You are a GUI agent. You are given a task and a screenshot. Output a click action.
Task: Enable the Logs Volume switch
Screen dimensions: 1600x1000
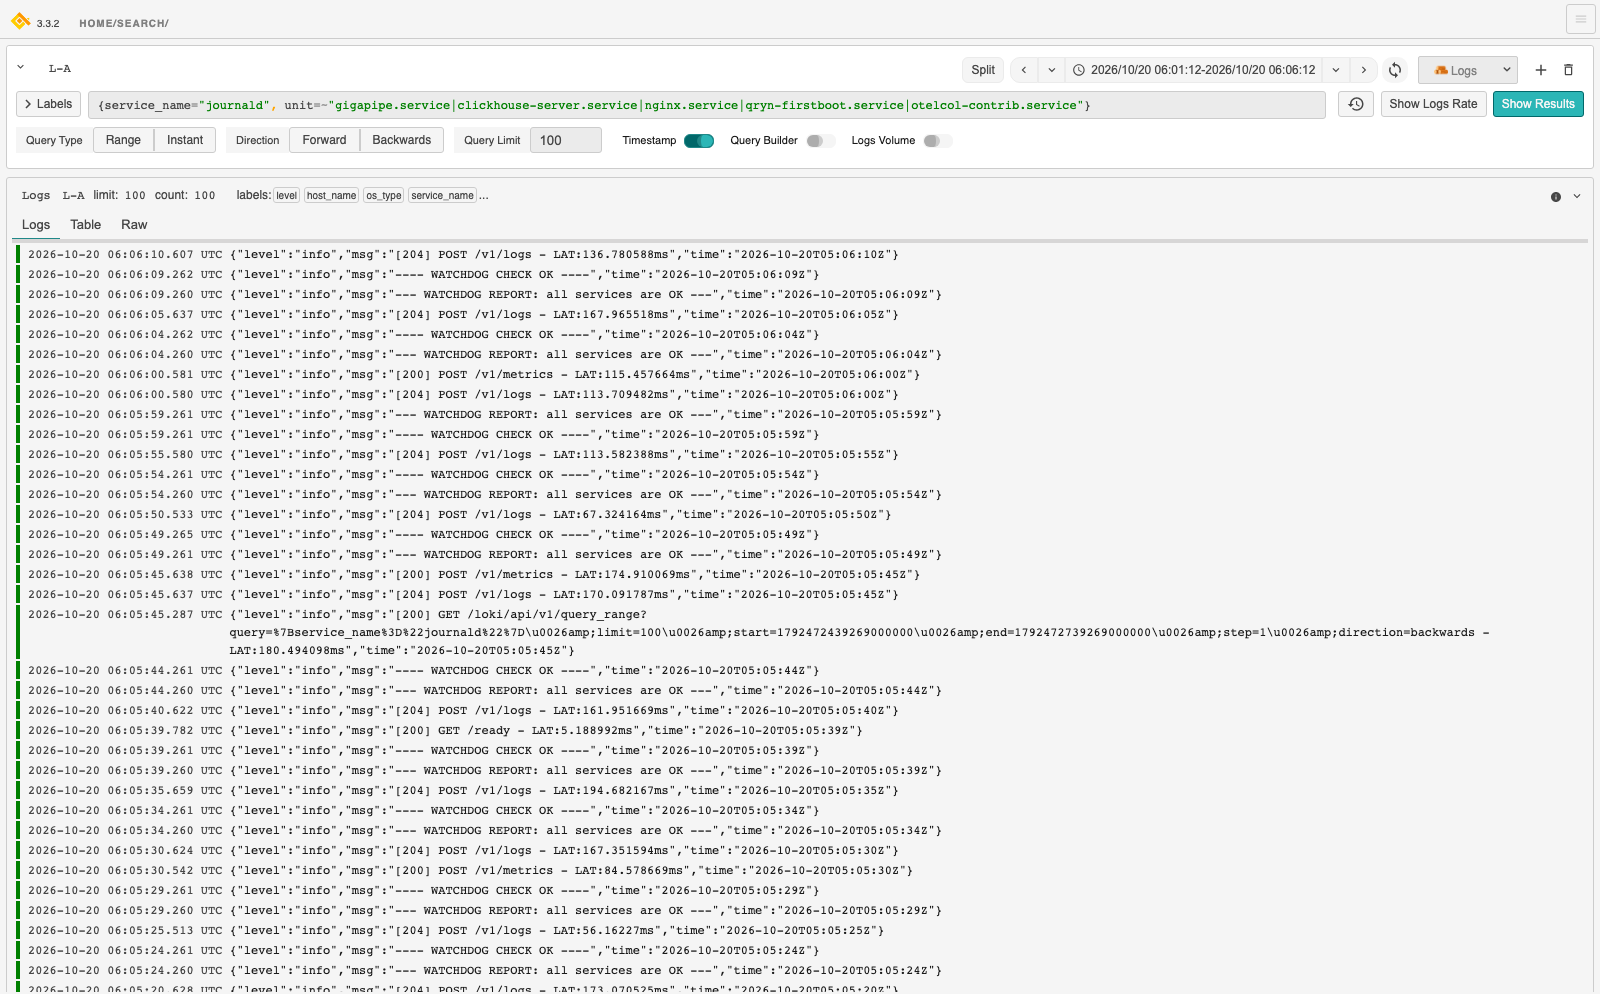click(937, 141)
